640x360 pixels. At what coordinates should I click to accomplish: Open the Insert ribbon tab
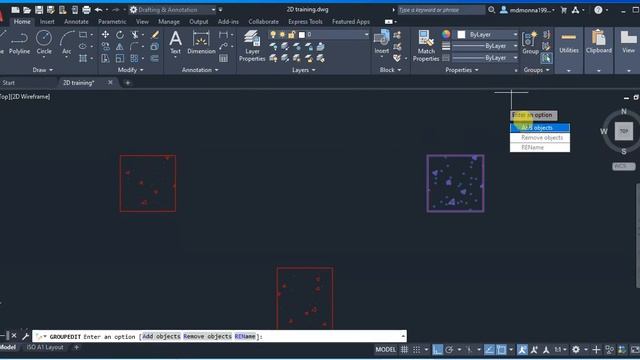coord(47,22)
